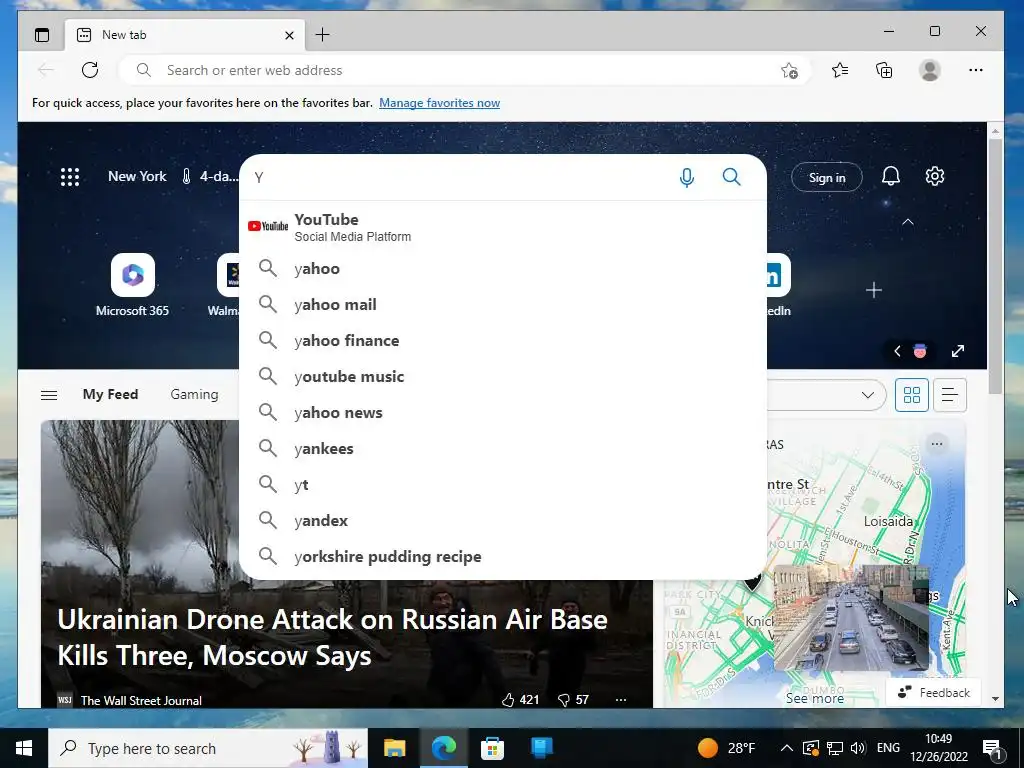
Task: Click the taskbar search box
Action: 208,748
